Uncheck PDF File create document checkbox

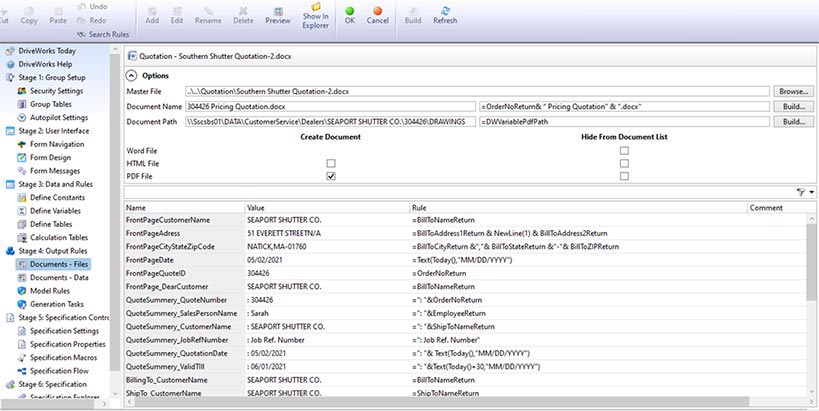pyautogui.click(x=331, y=176)
